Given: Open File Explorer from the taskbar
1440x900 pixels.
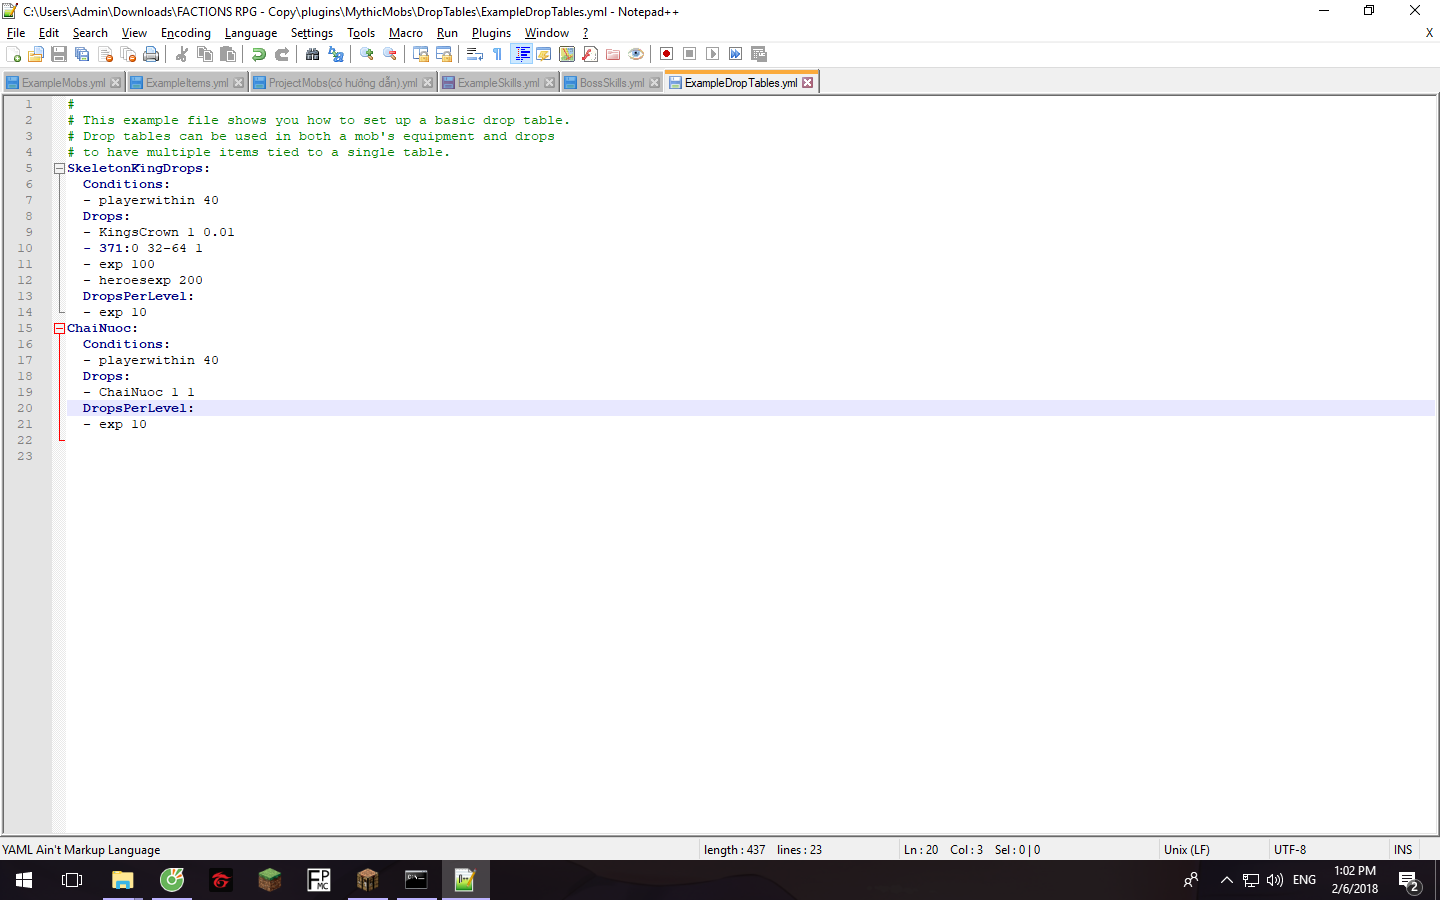Looking at the screenshot, I should coord(122,880).
